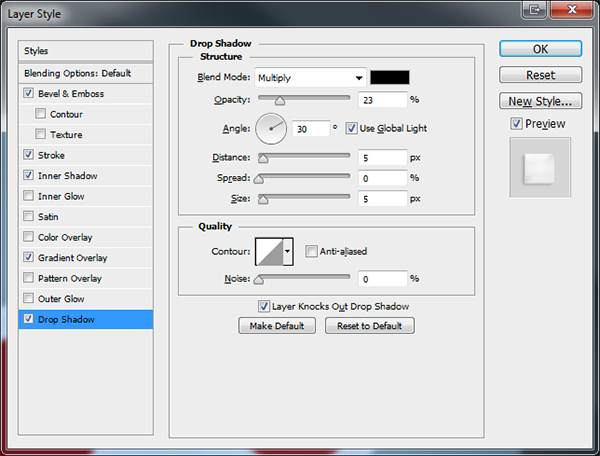Toggle the Gradient Overlay checkbox
600x456 pixels.
pyautogui.click(x=28, y=257)
